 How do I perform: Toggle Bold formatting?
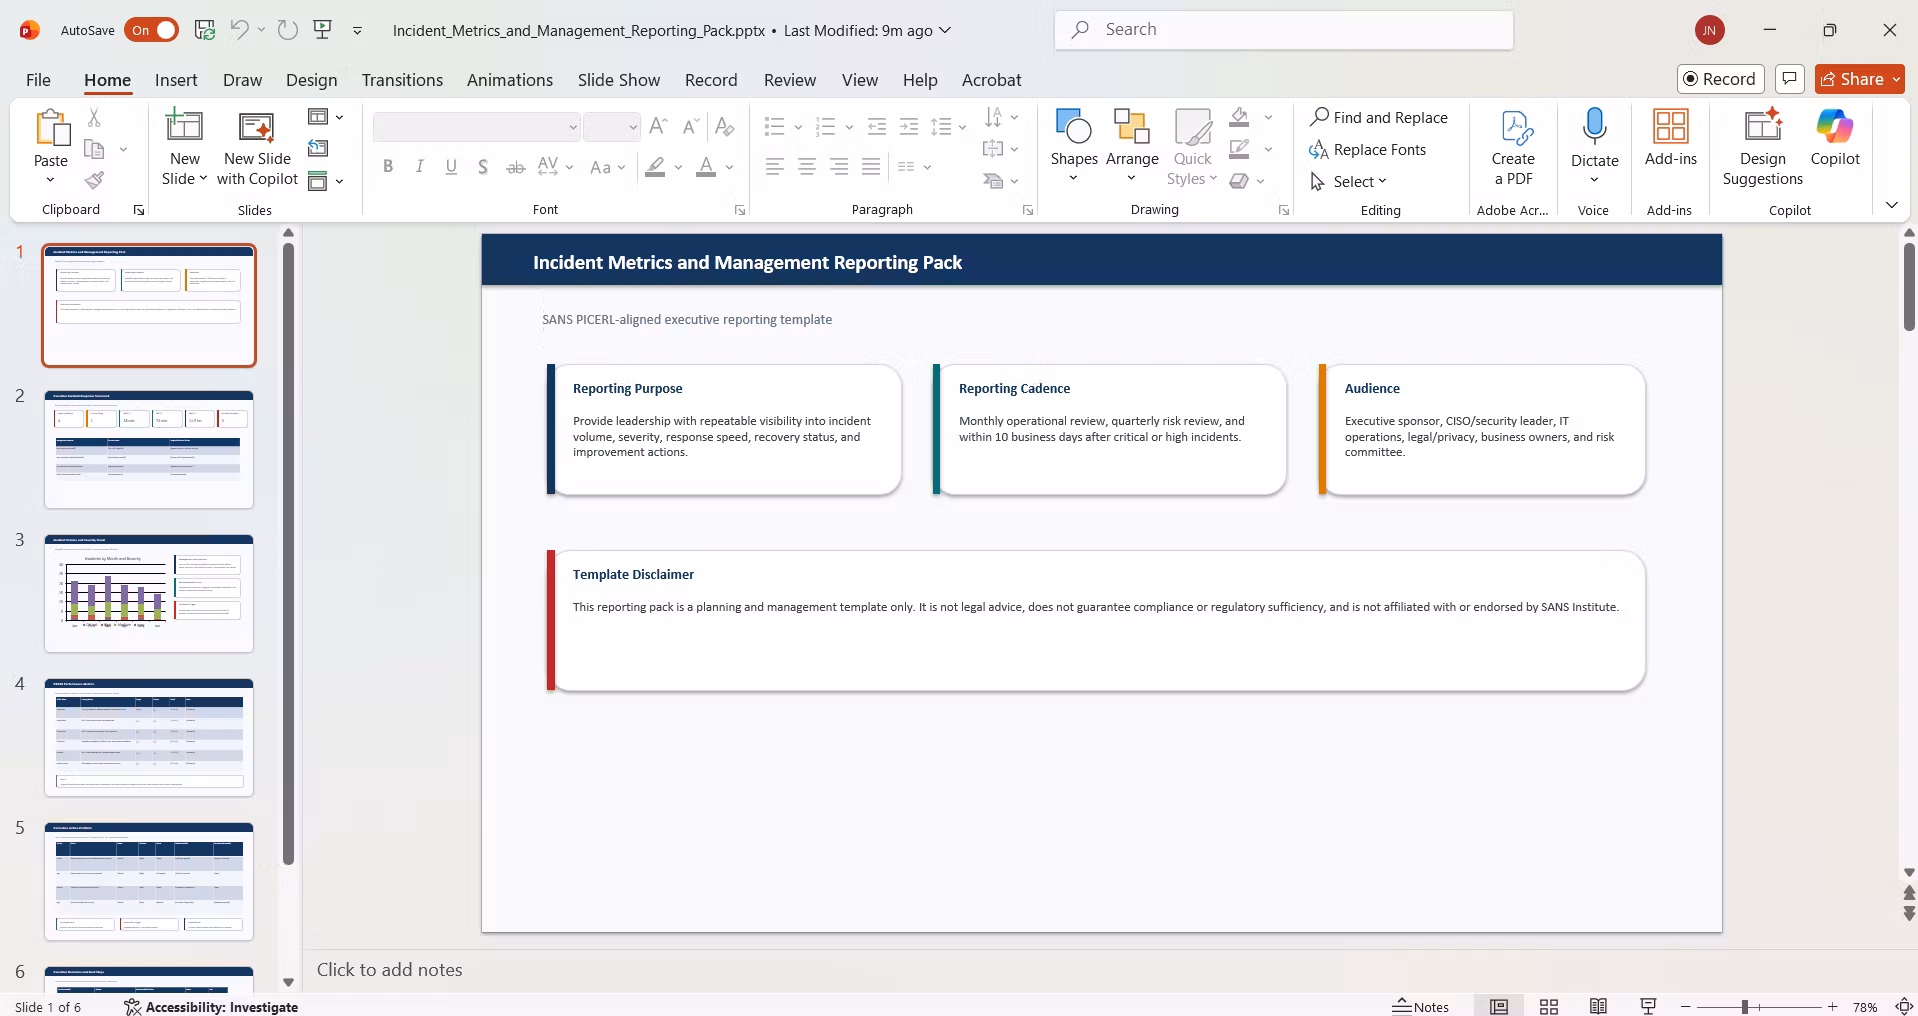pos(388,167)
